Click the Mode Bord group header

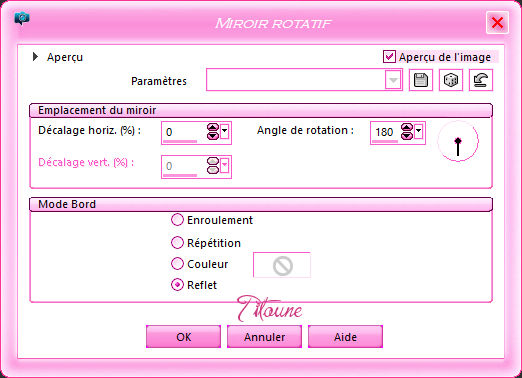[x=261, y=204]
